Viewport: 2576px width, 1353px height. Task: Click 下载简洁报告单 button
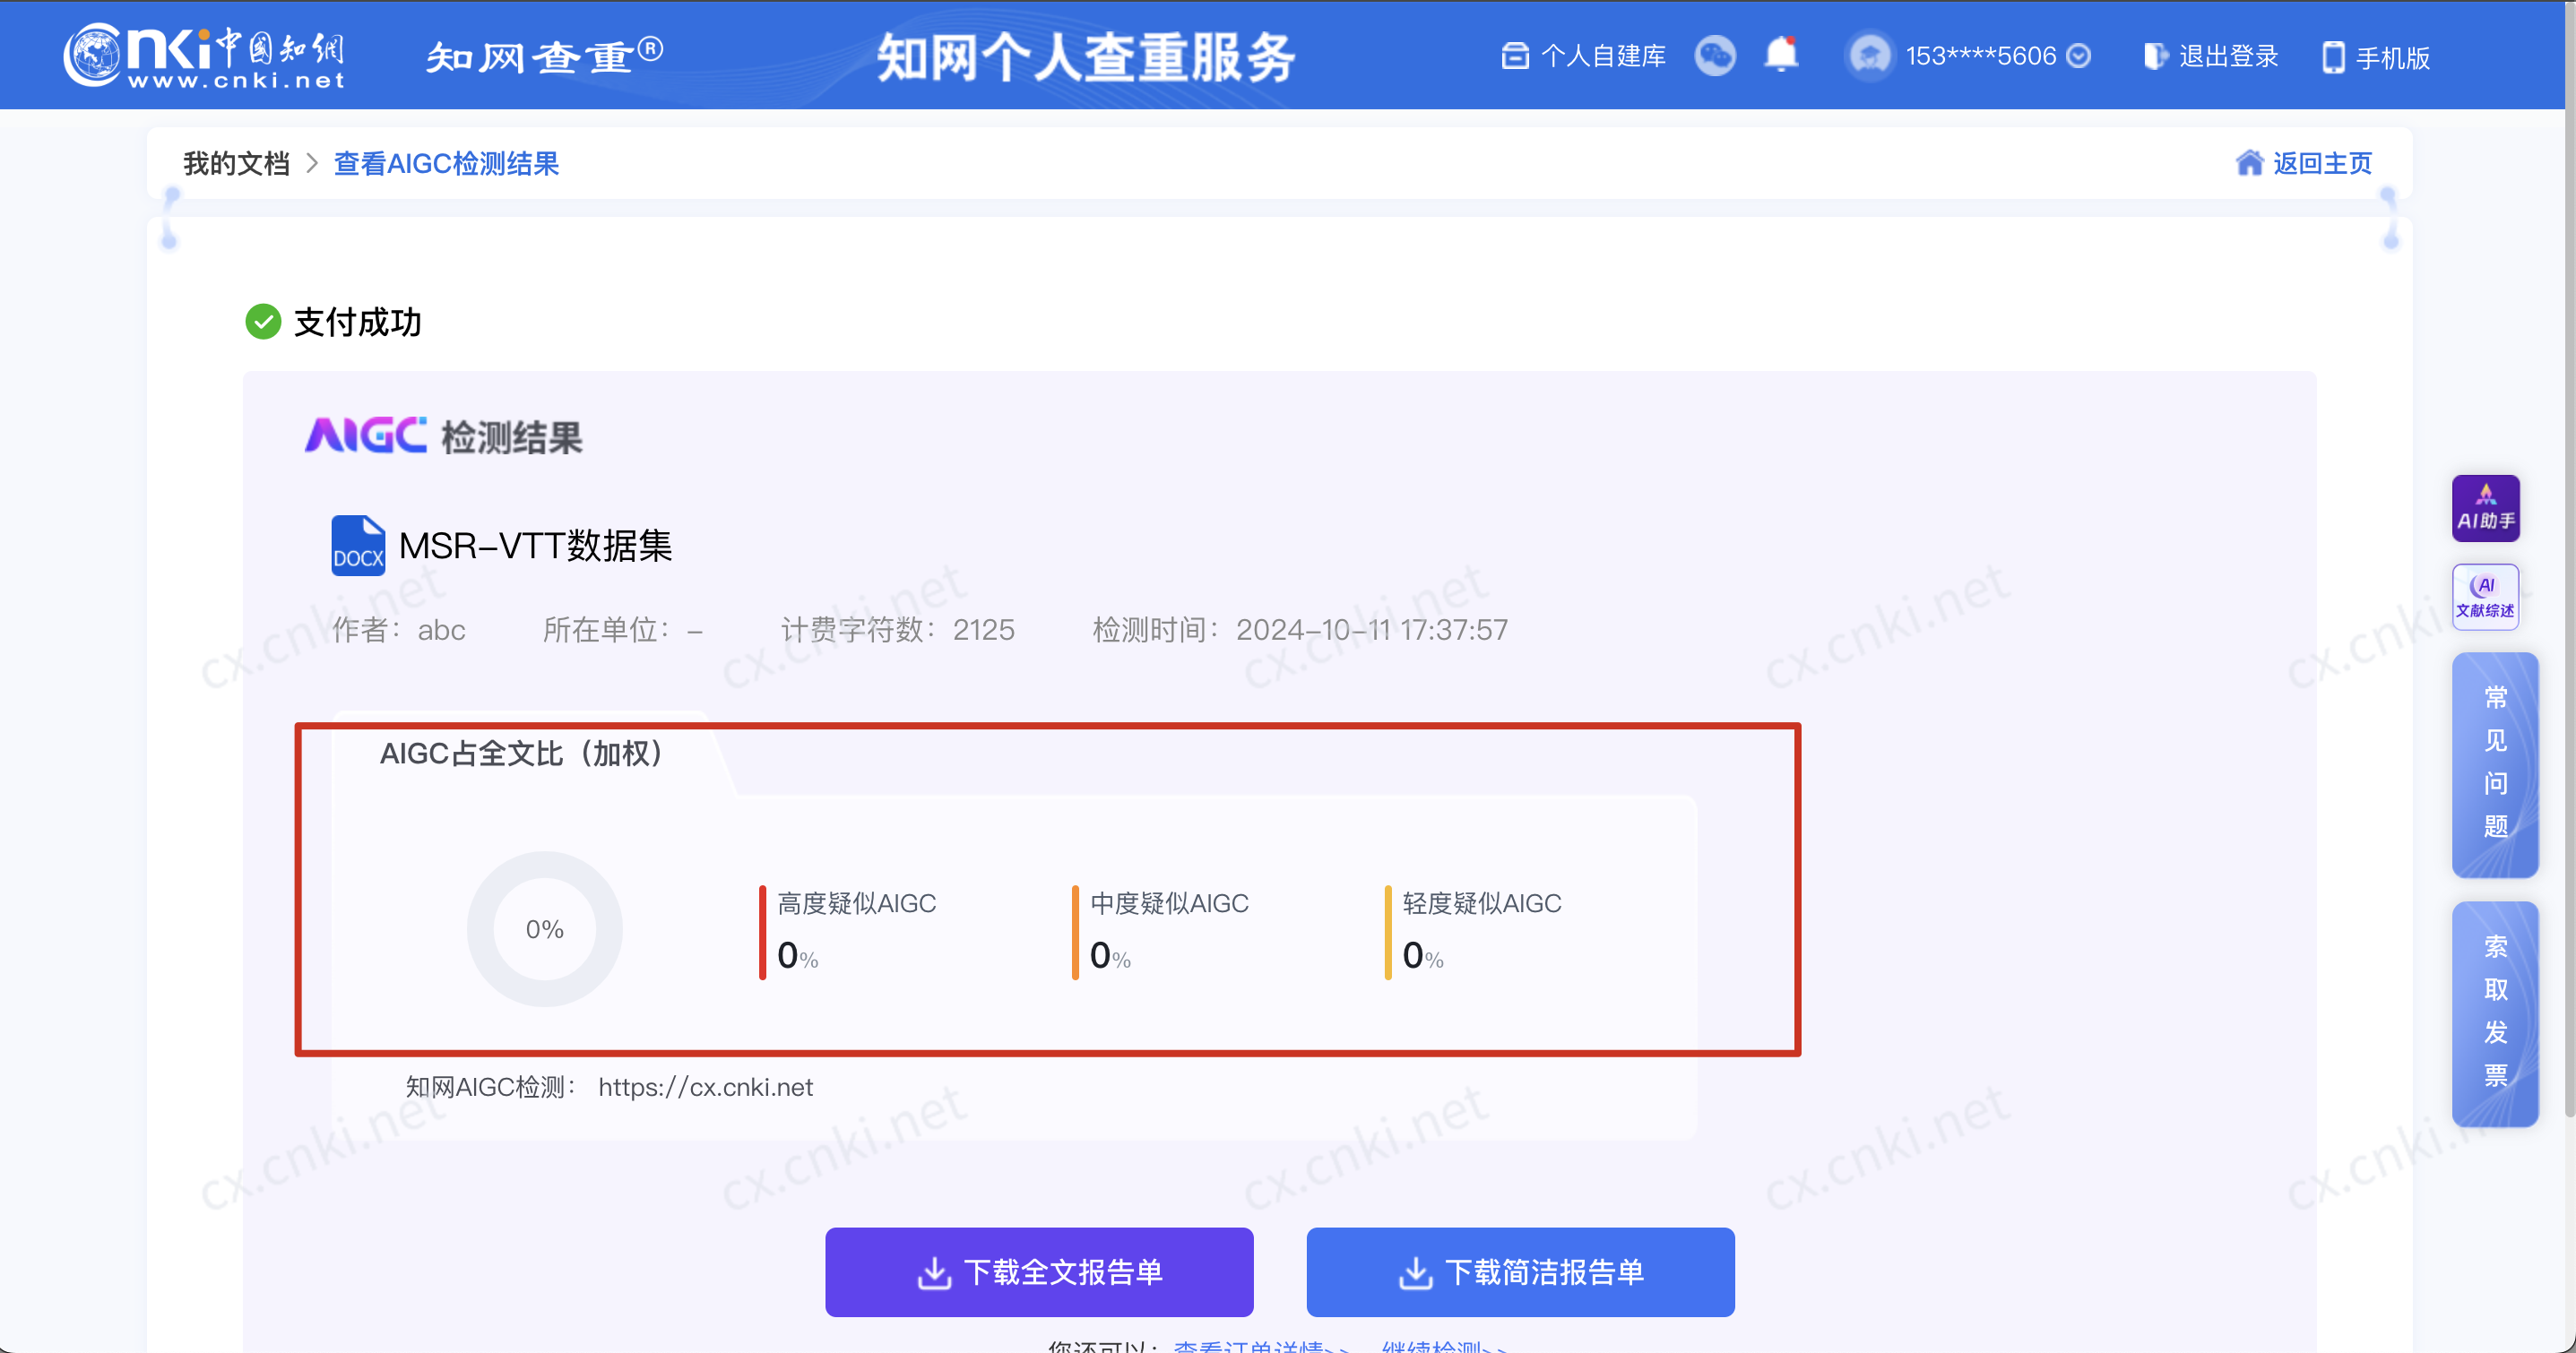(1520, 1272)
